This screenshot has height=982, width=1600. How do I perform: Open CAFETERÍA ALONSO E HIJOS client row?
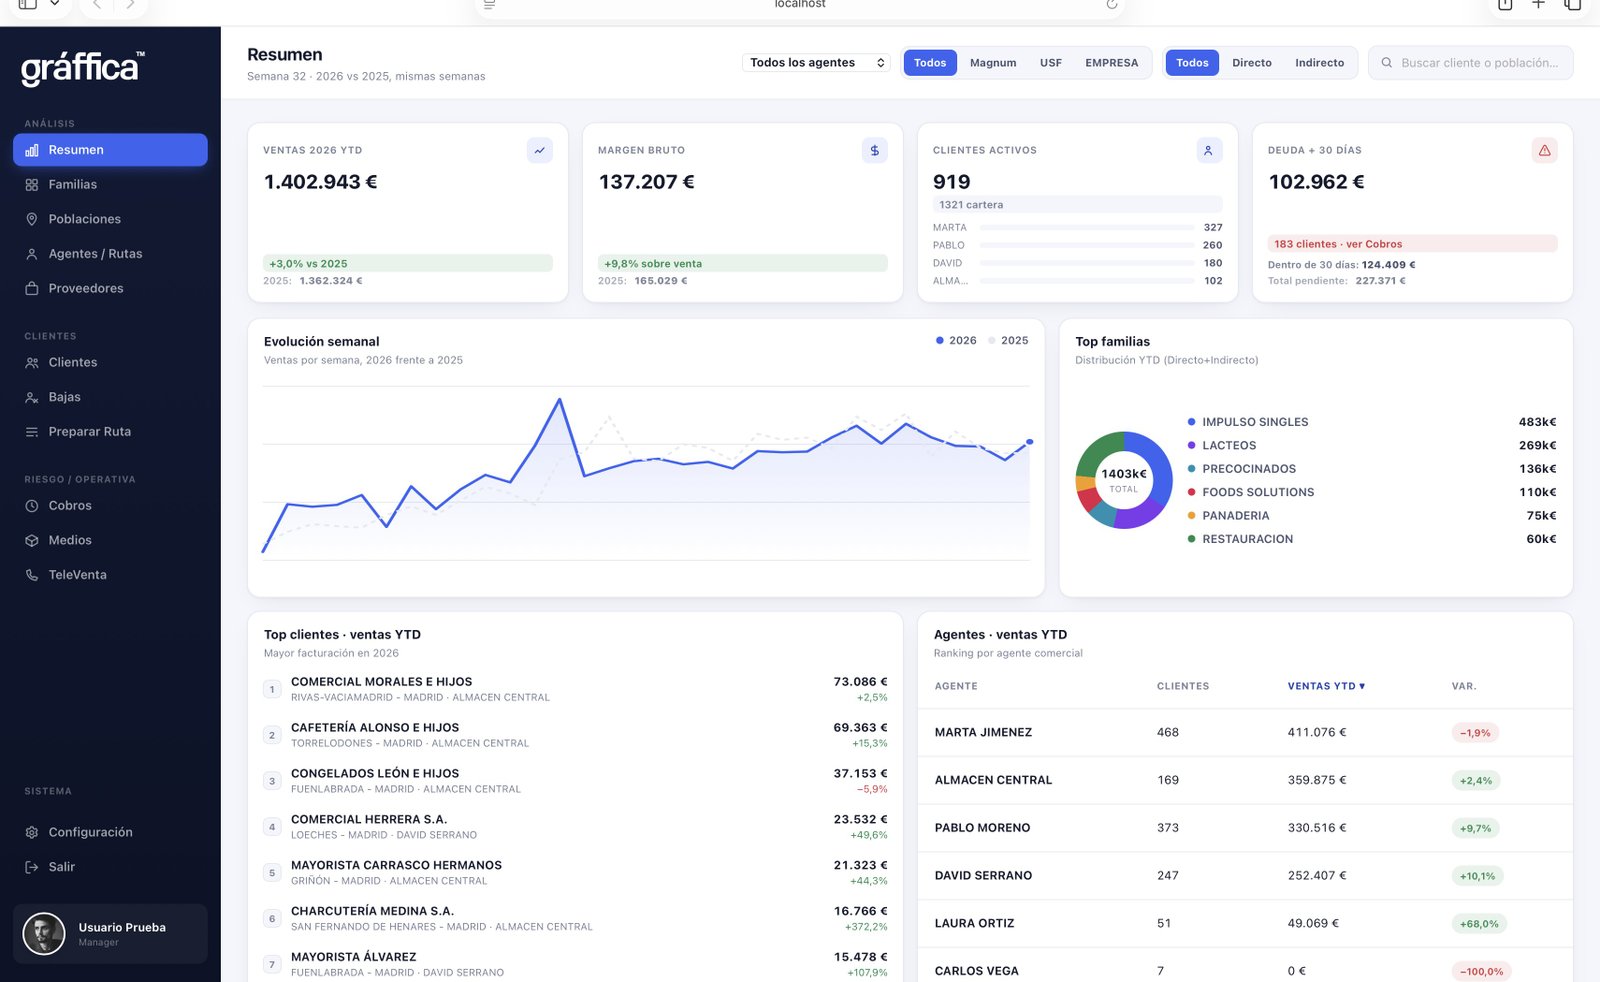click(575, 735)
